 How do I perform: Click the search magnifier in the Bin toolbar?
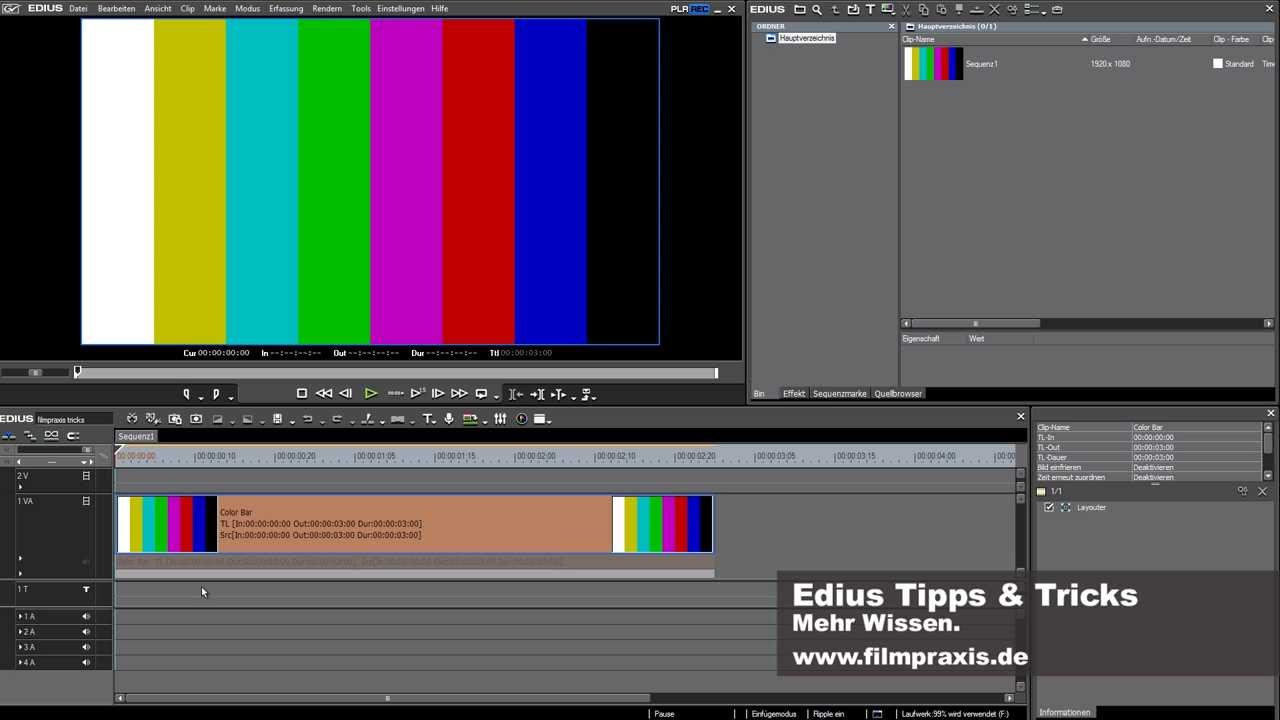coord(817,9)
